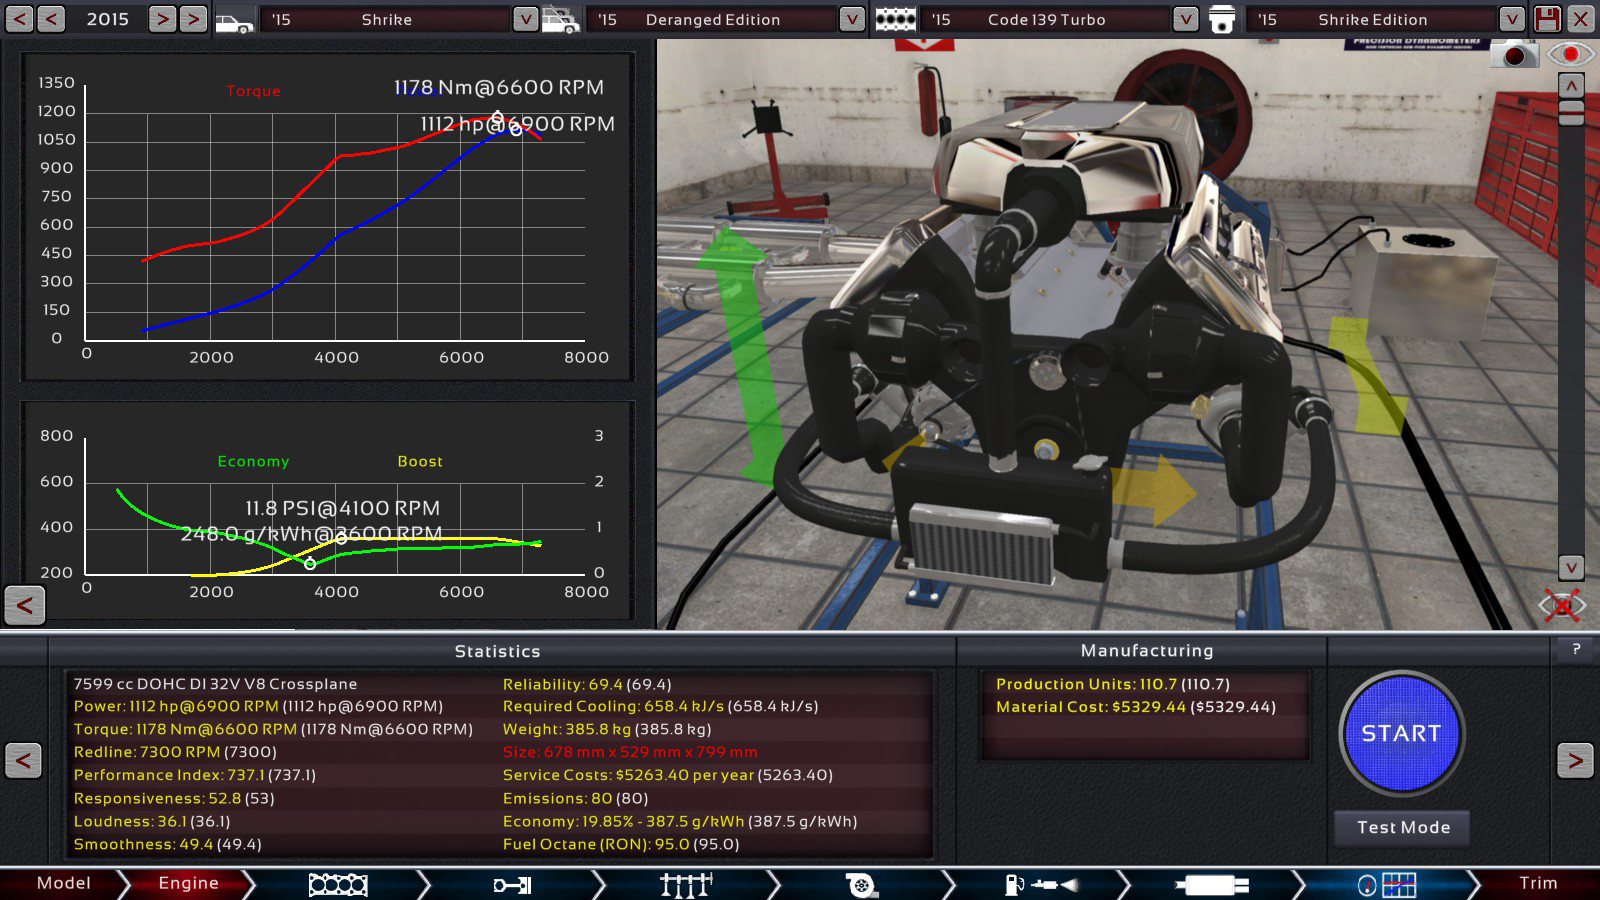Click the manufacturing help question mark button
Viewport: 1600px width, 900px height.
coord(1576,650)
